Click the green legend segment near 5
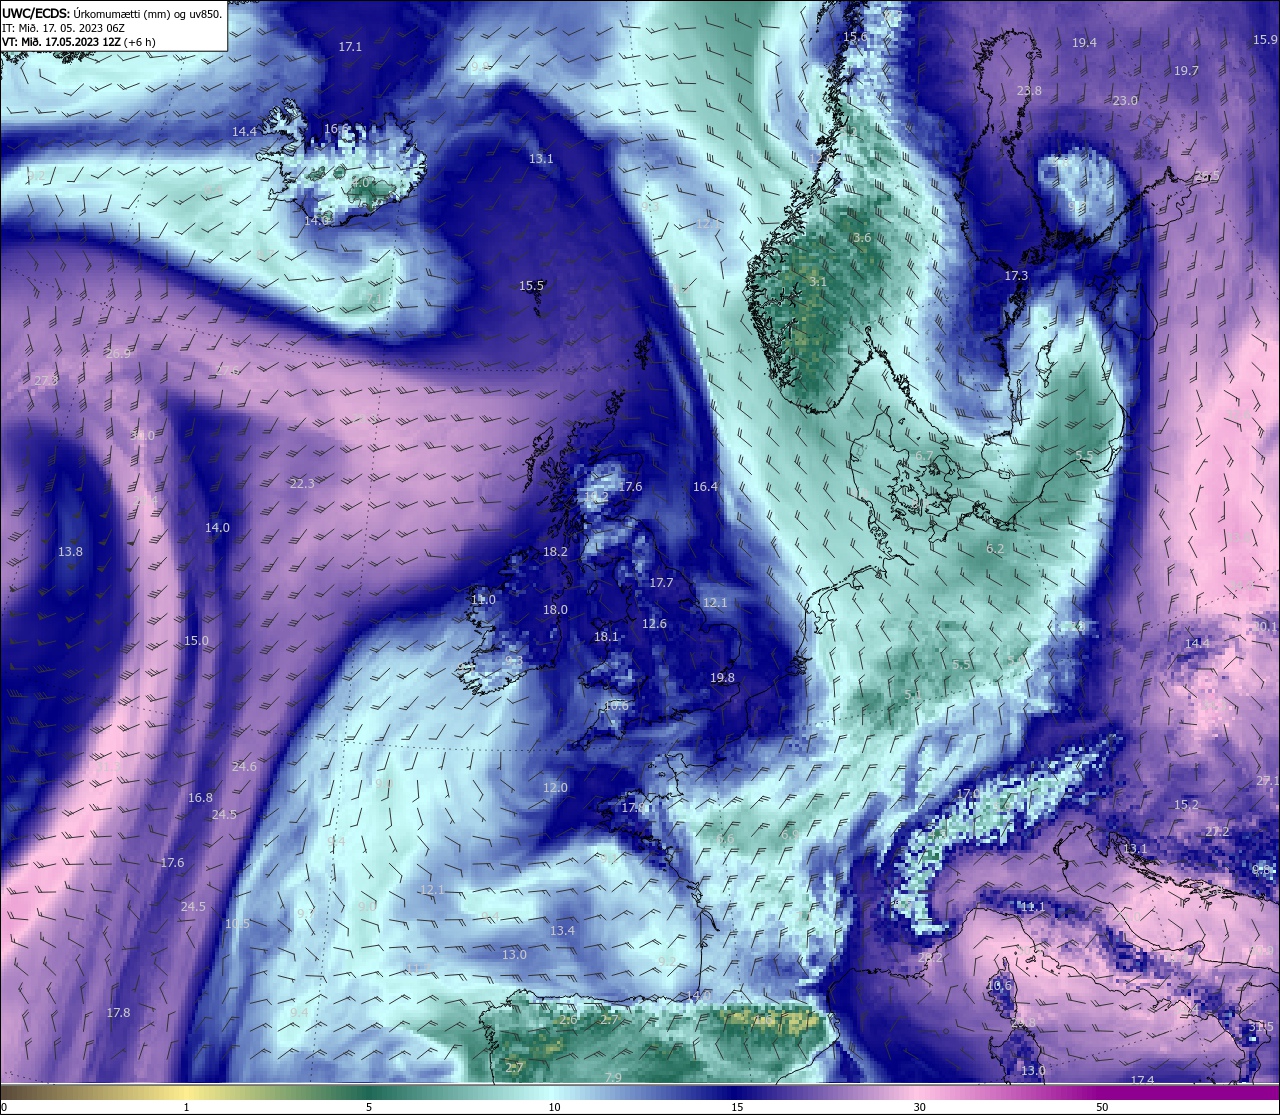The height and width of the screenshot is (1115, 1280). pos(369,1092)
